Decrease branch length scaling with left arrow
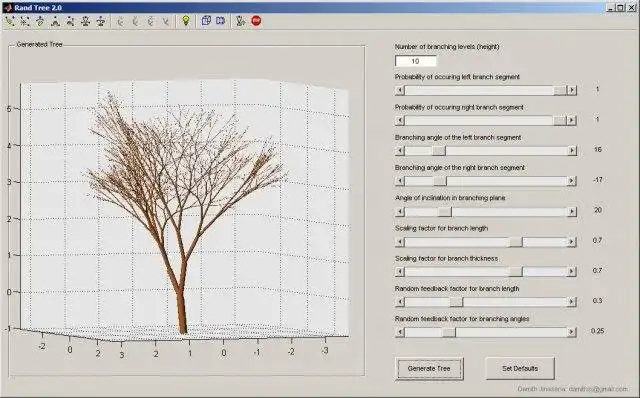 [400, 242]
